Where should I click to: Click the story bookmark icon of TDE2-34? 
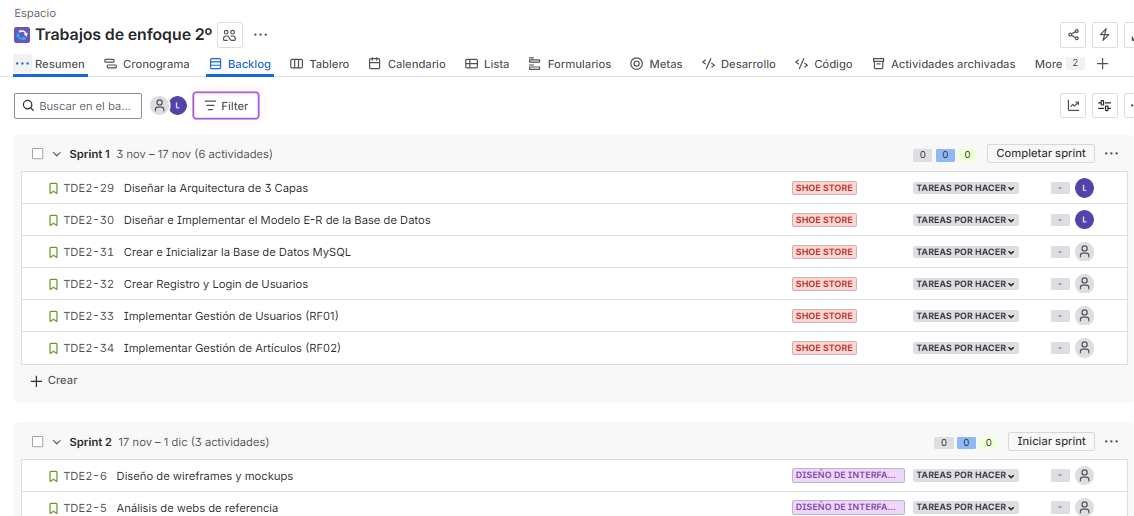54,348
